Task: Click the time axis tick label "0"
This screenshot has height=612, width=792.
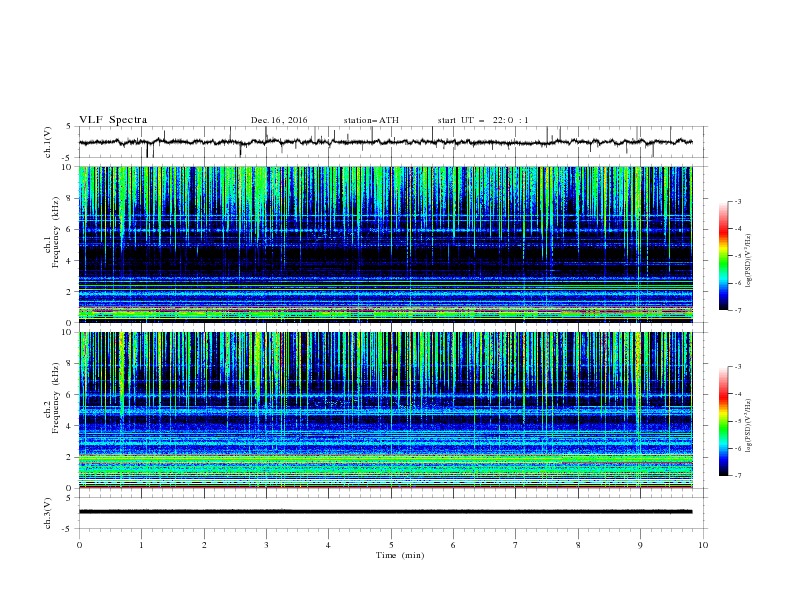Action: [79, 545]
